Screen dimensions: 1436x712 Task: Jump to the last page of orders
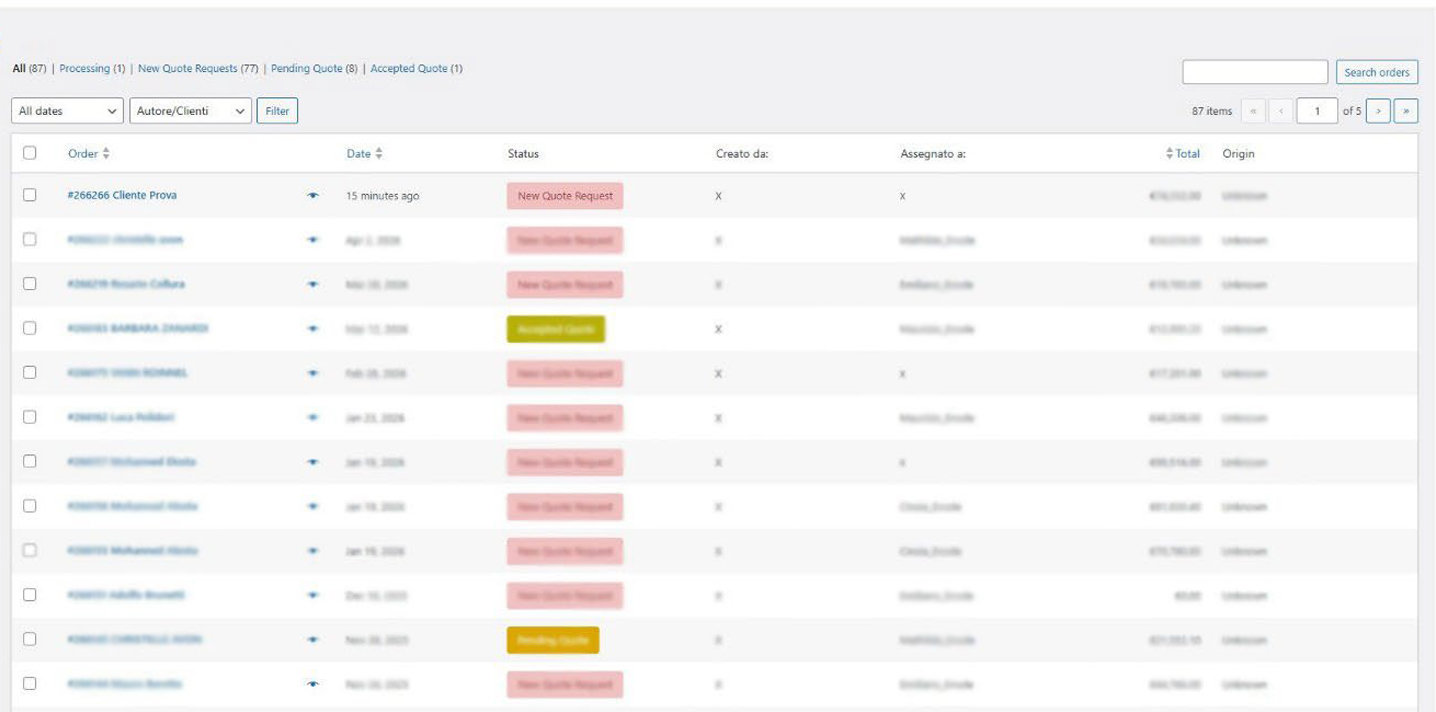[x=1406, y=111]
